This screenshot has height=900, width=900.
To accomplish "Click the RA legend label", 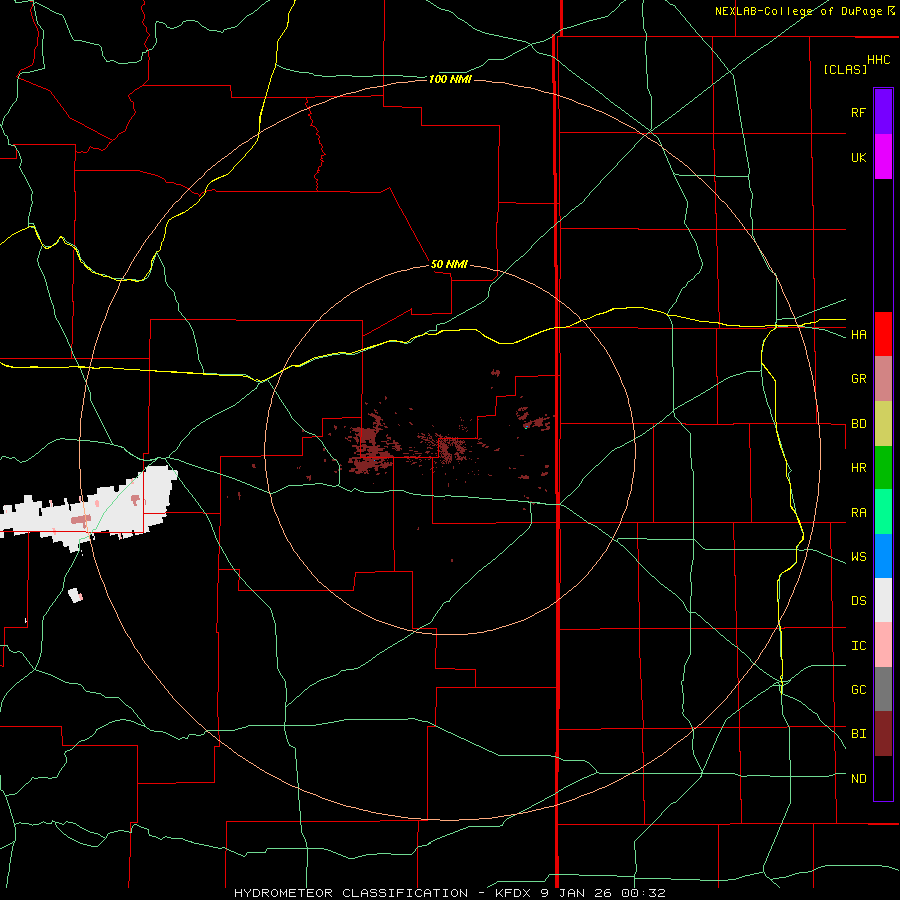I will click(x=858, y=512).
